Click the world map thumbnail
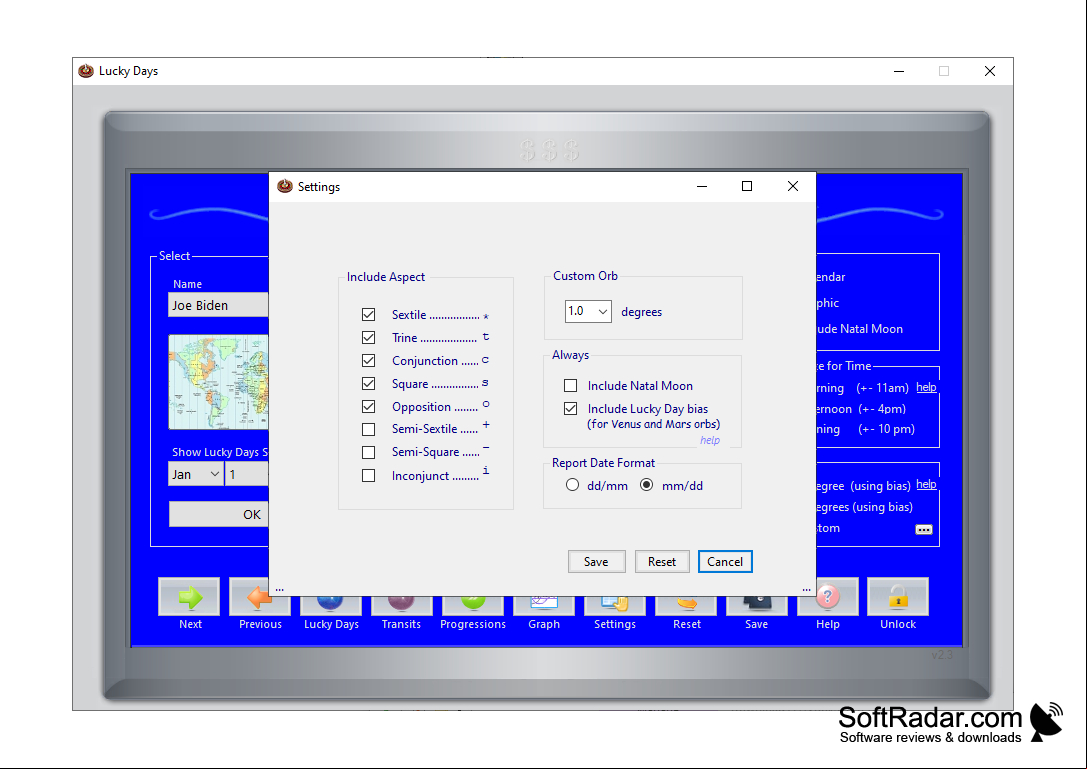Image resolution: width=1087 pixels, height=769 pixels. click(218, 382)
